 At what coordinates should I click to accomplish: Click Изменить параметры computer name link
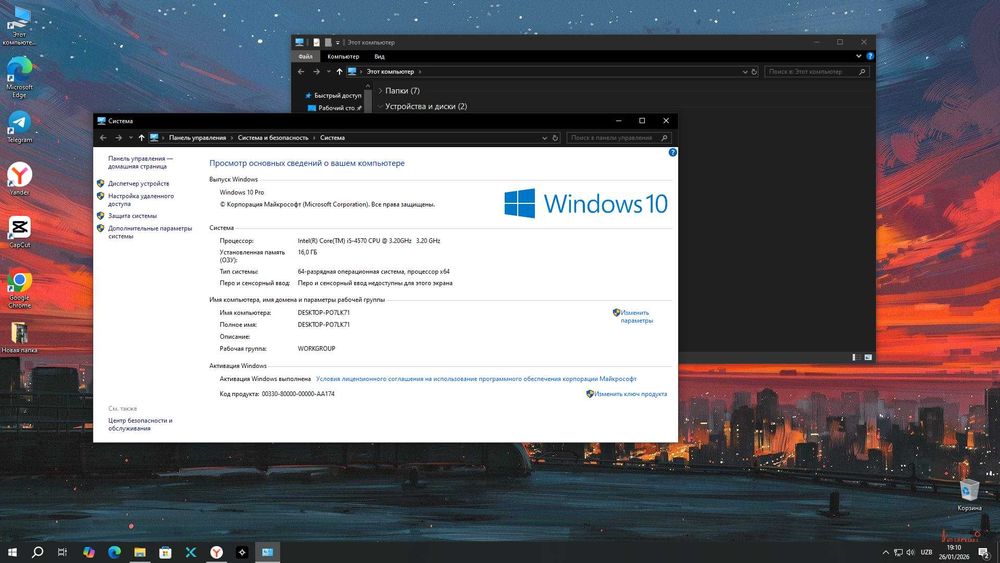636,316
